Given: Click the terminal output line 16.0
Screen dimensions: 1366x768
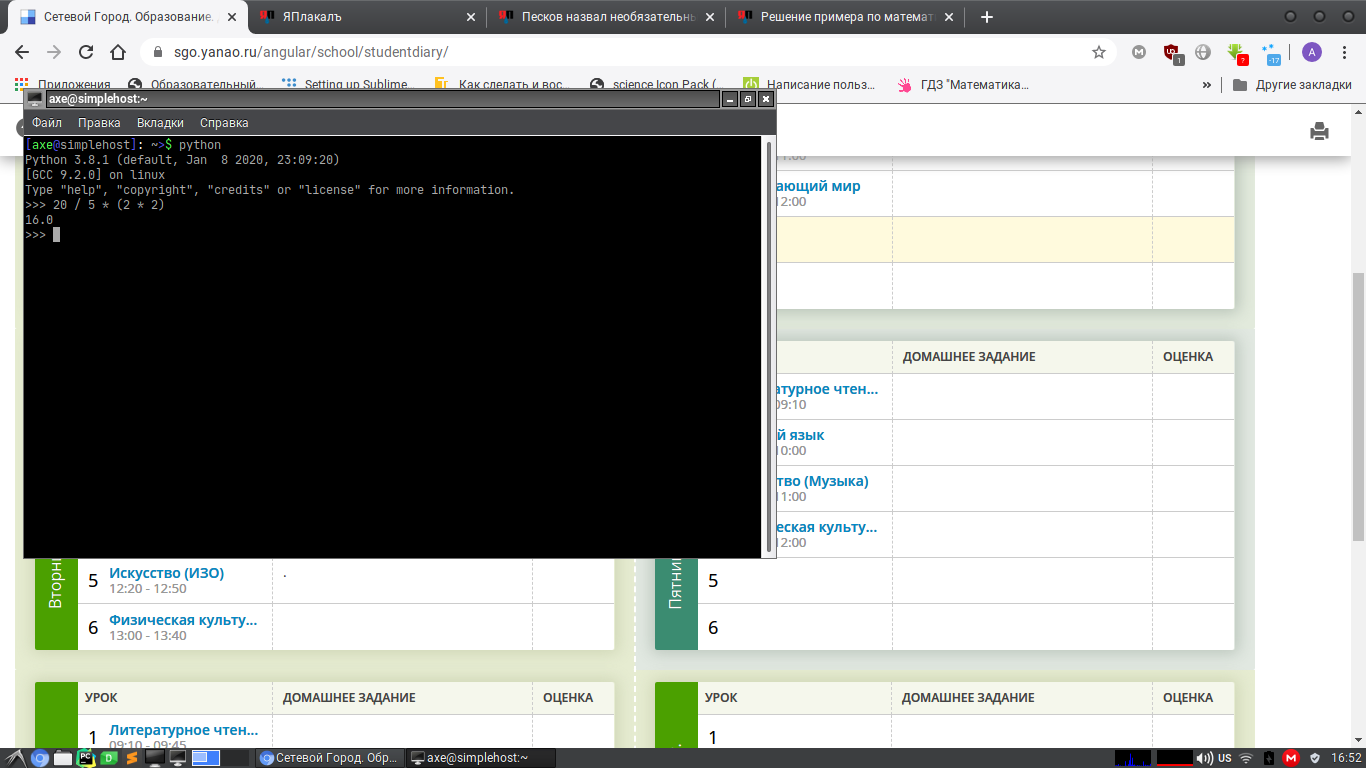Looking at the screenshot, I should (x=39, y=220).
